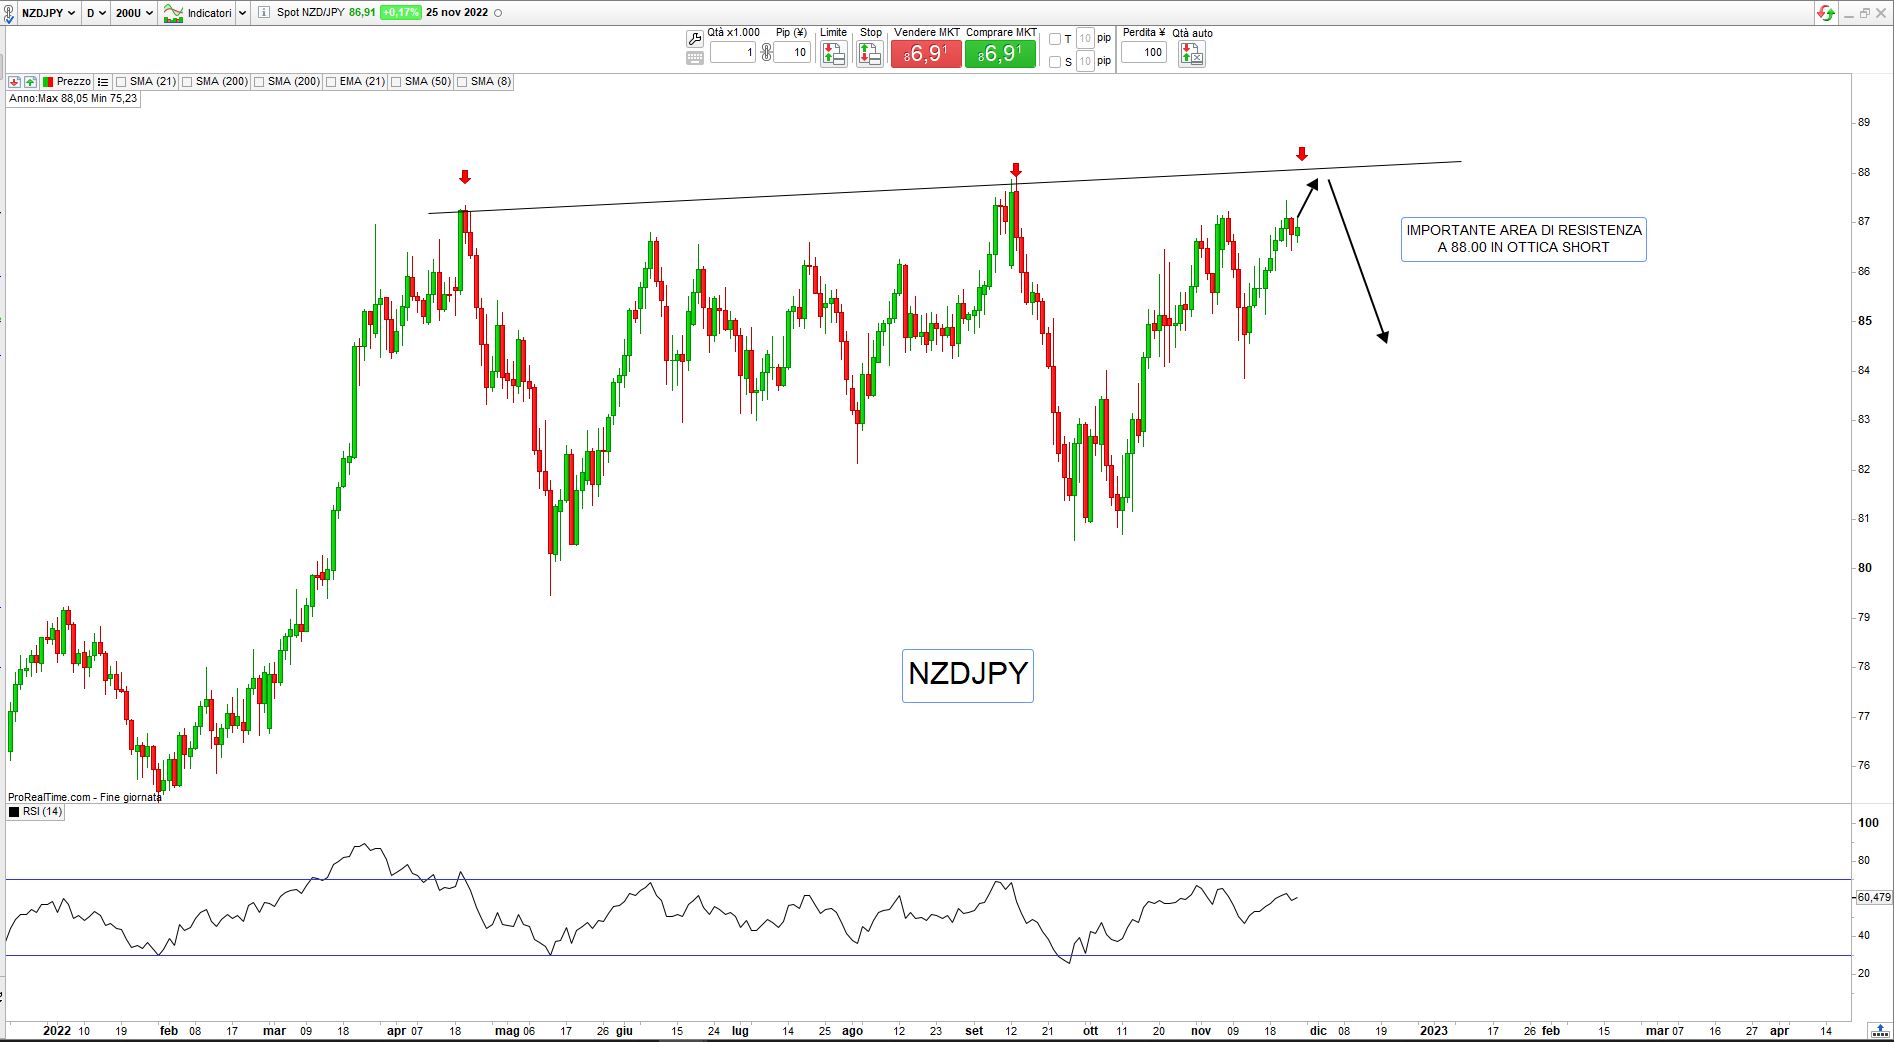
Task: Click the Spot NZD/JPY price 86,91
Action: click(x=362, y=13)
